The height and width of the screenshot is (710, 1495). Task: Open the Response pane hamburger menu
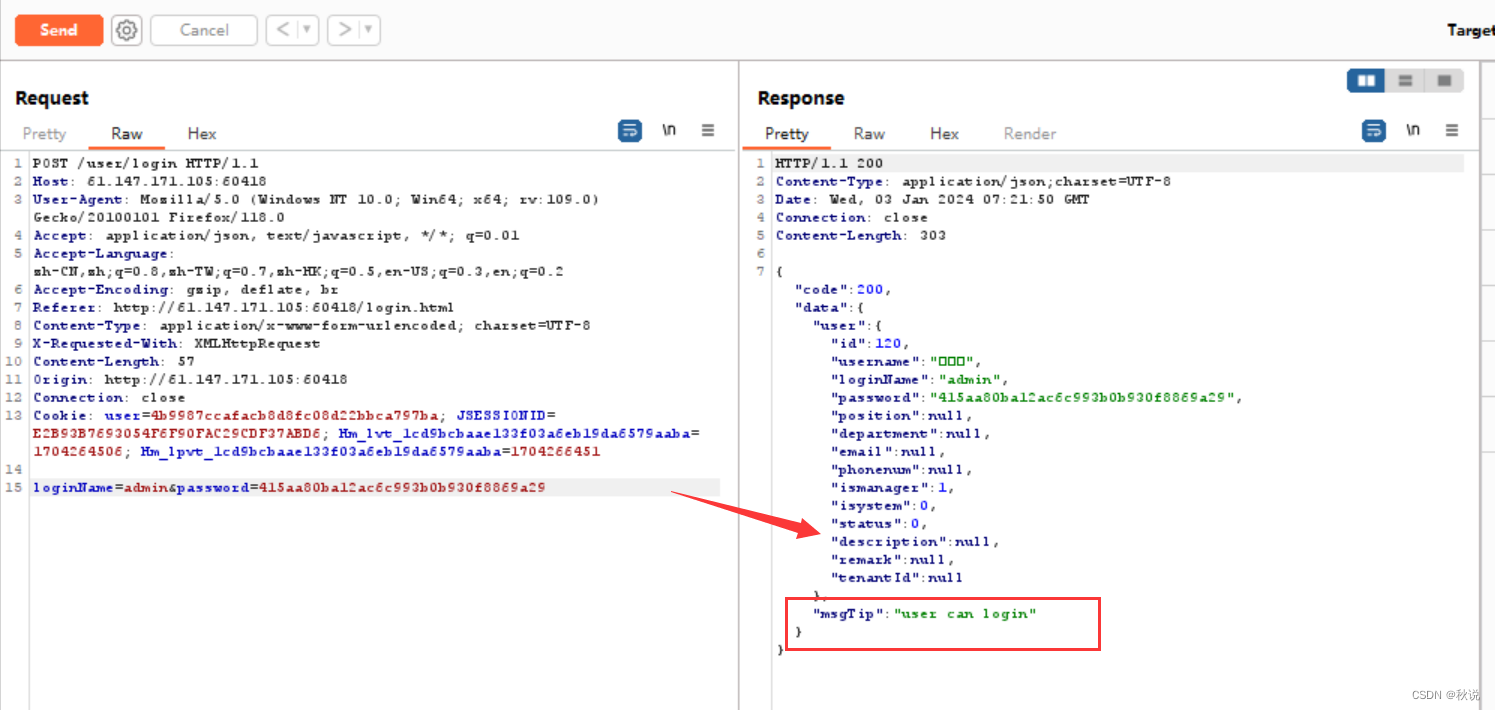pos(1452,130)
